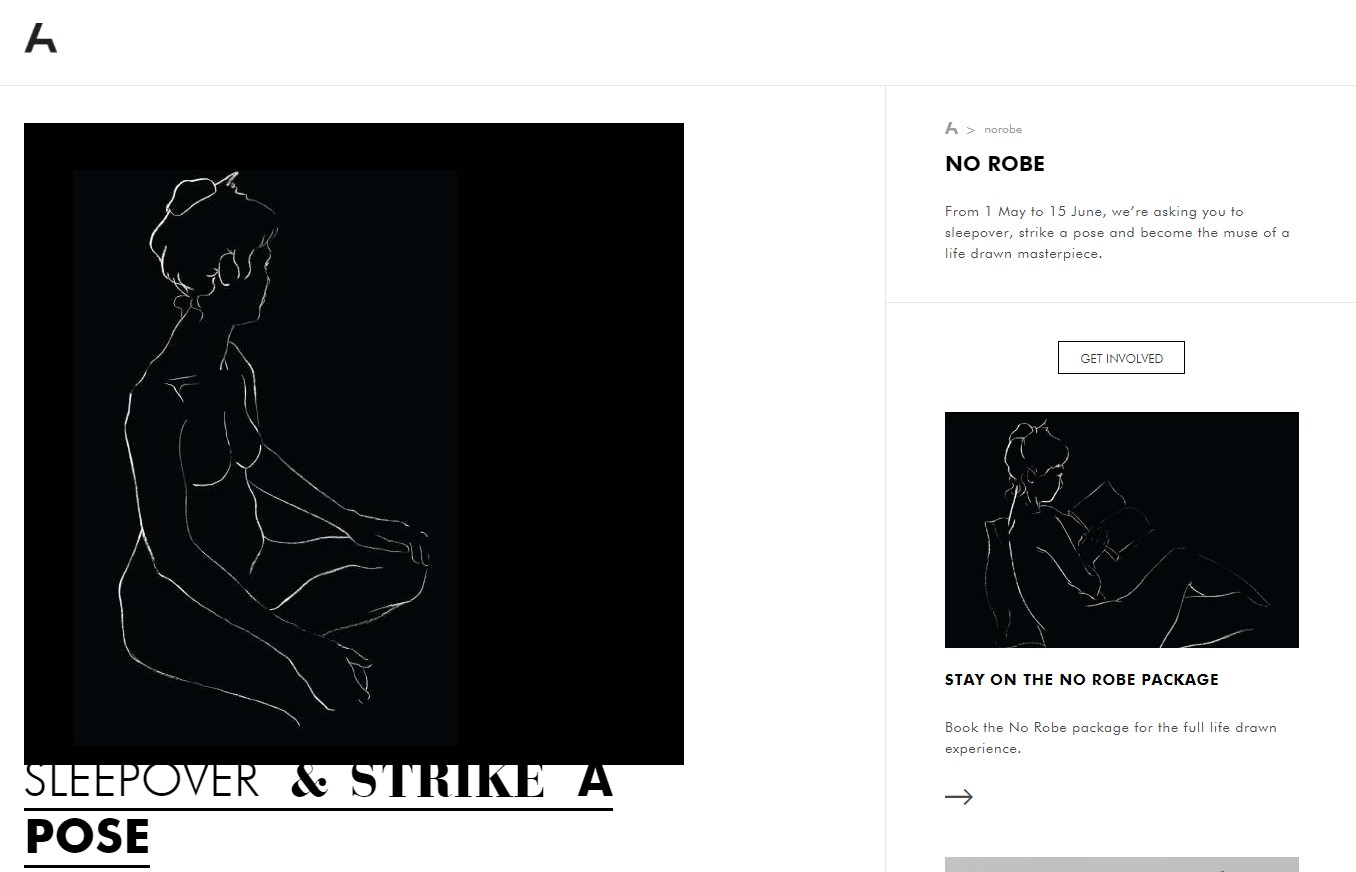Screen dimensions: 1356x872
Task: Click the site logo in the header
Action: click(41, 38)
